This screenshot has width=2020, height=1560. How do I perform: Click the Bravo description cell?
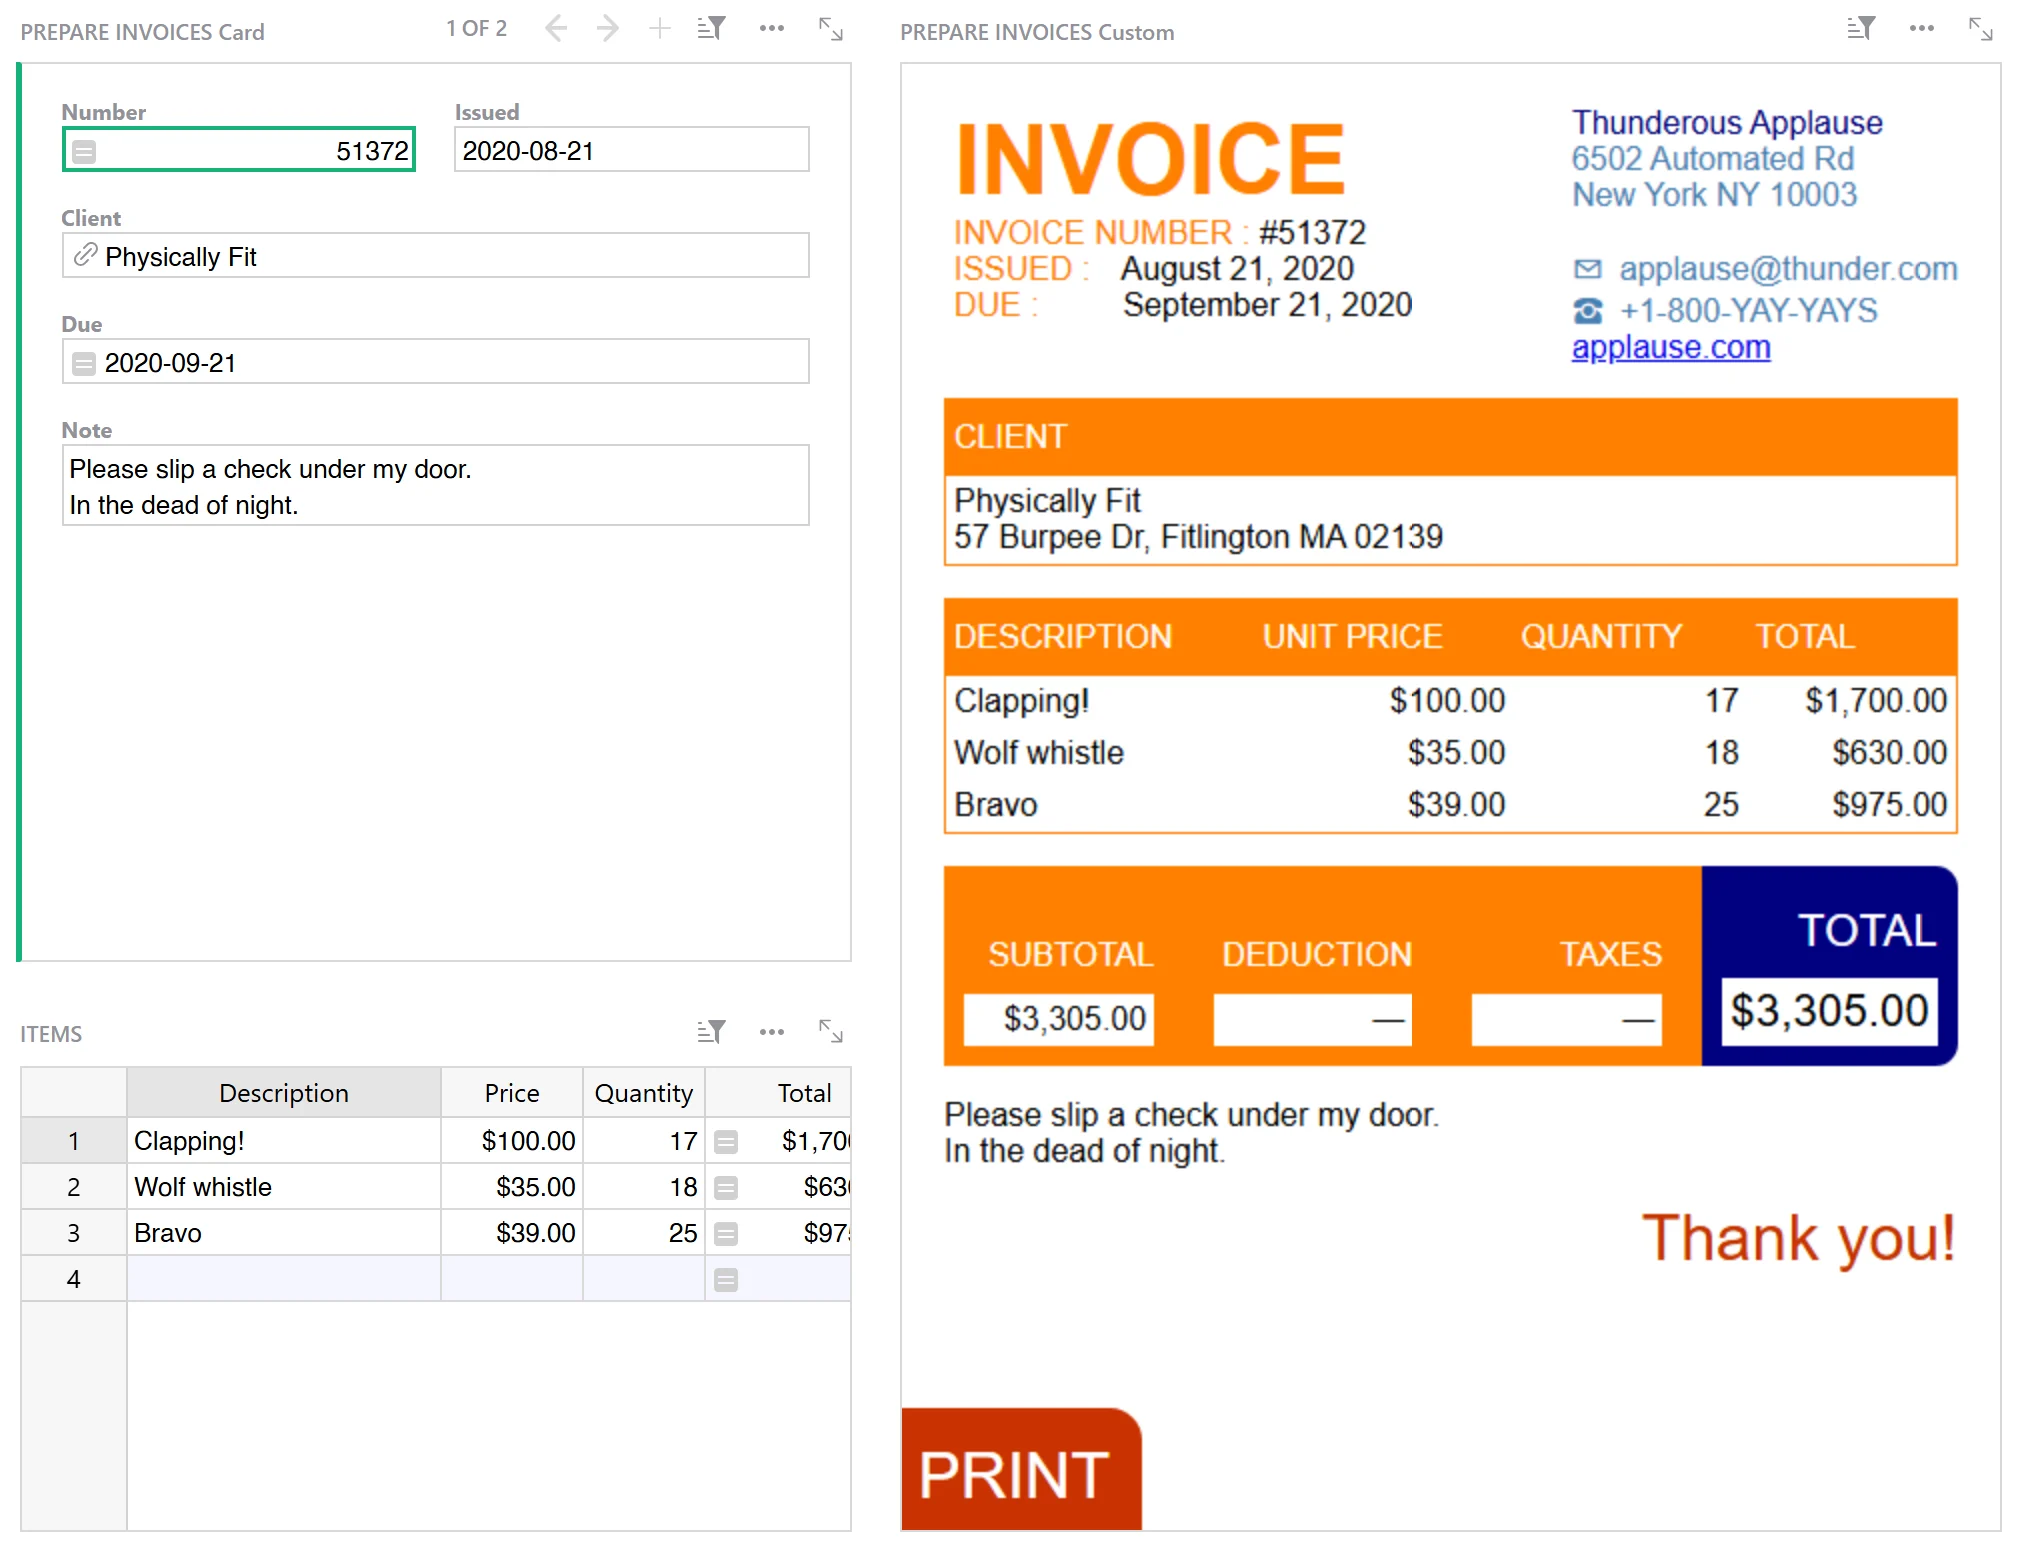coord(284,1233)
